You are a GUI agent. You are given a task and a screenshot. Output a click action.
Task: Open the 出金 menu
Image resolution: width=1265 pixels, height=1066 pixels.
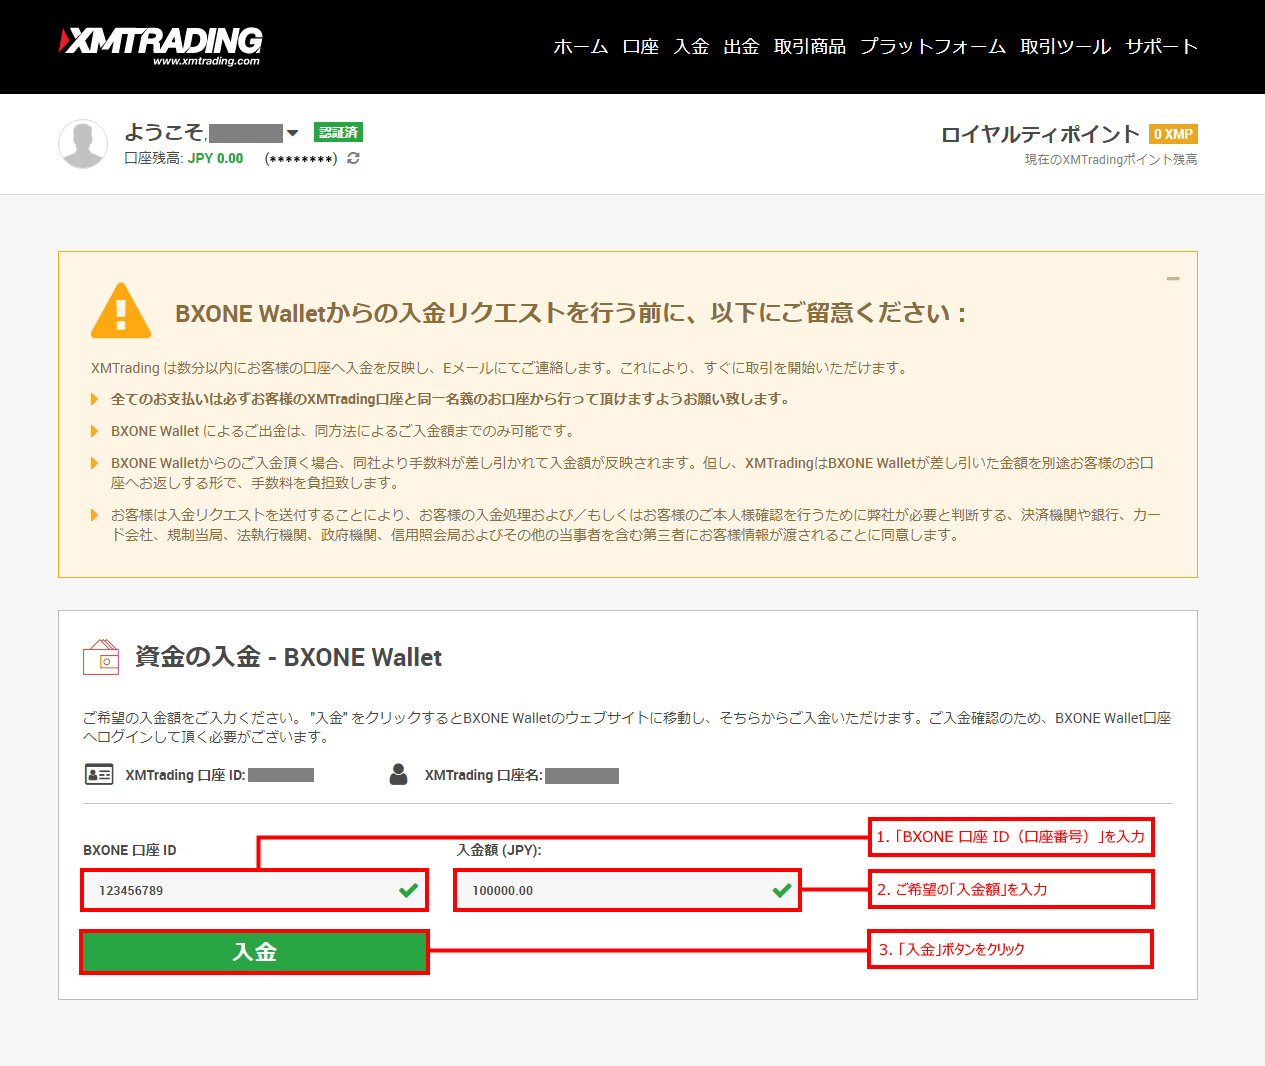tap(741, 47)
